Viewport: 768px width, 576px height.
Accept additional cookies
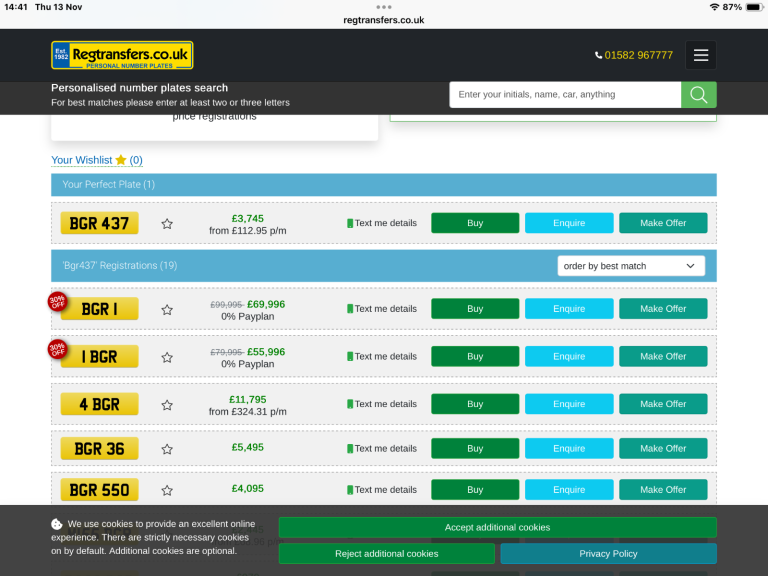(497, 527)
